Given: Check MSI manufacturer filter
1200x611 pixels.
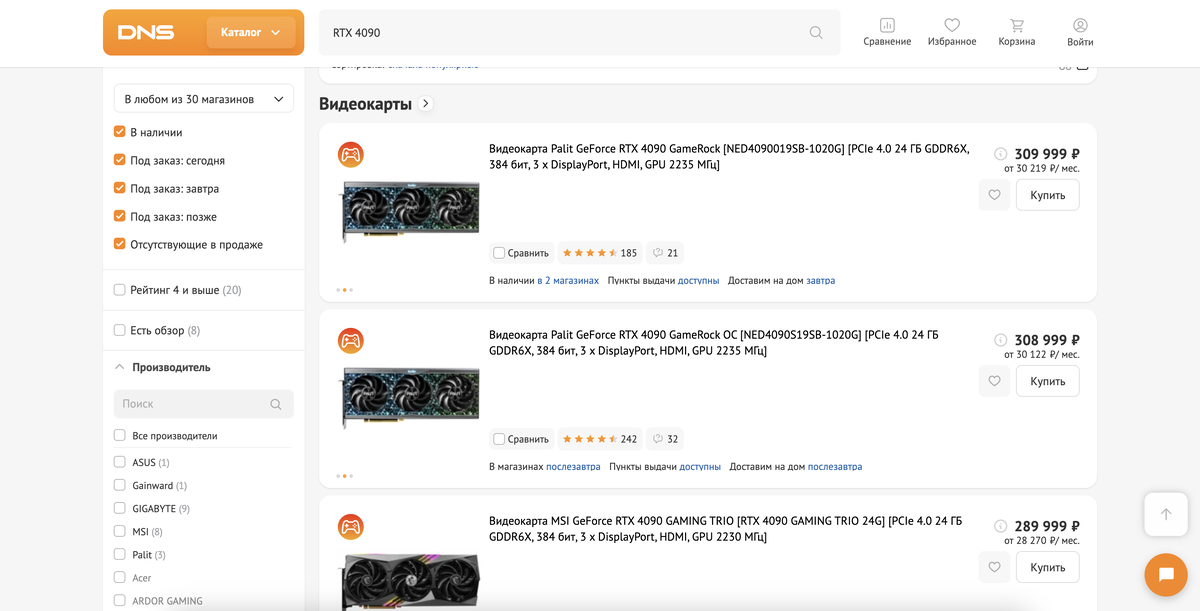Looking at the screenshot, I should click(x=120, y=531).
